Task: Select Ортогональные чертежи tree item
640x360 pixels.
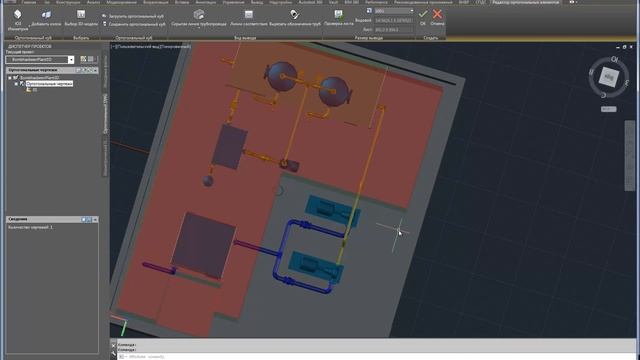Action: [49, 84]
